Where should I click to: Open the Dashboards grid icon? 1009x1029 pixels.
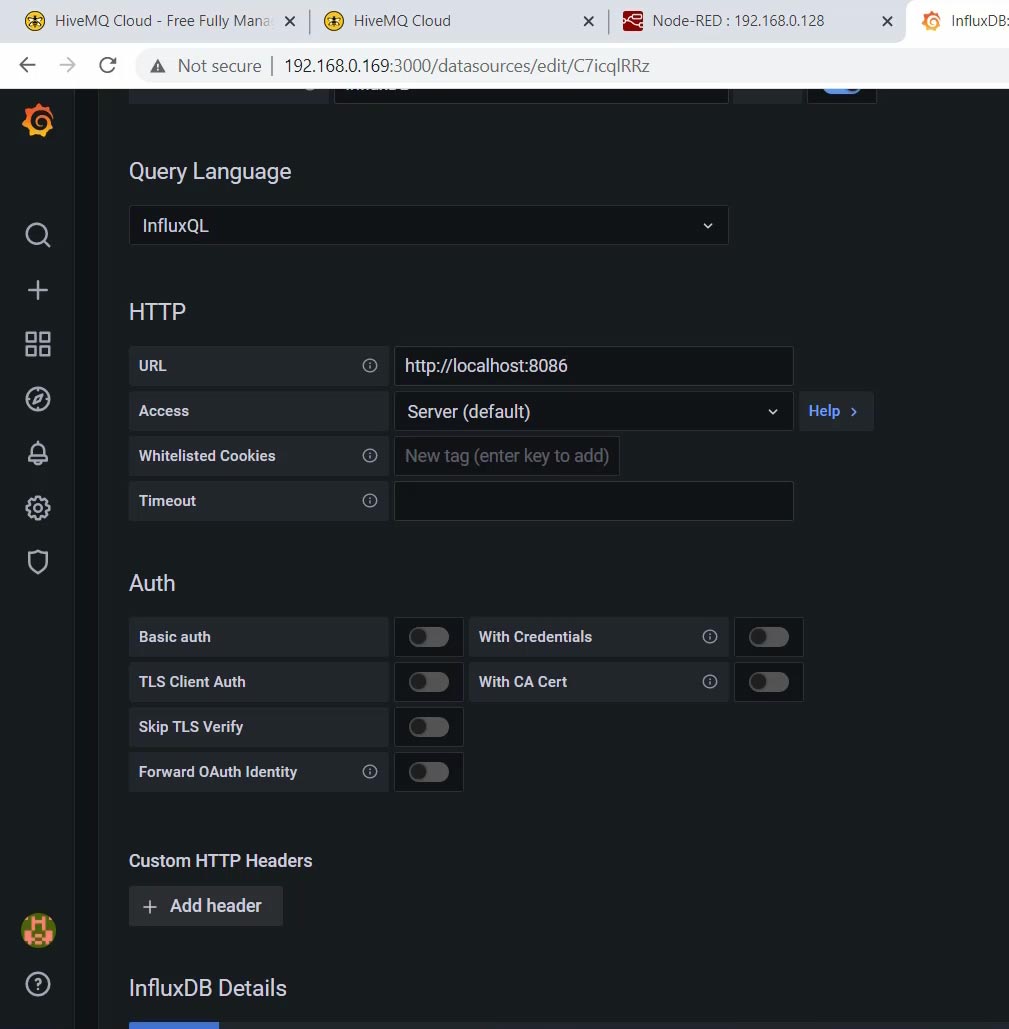point(38,344)
